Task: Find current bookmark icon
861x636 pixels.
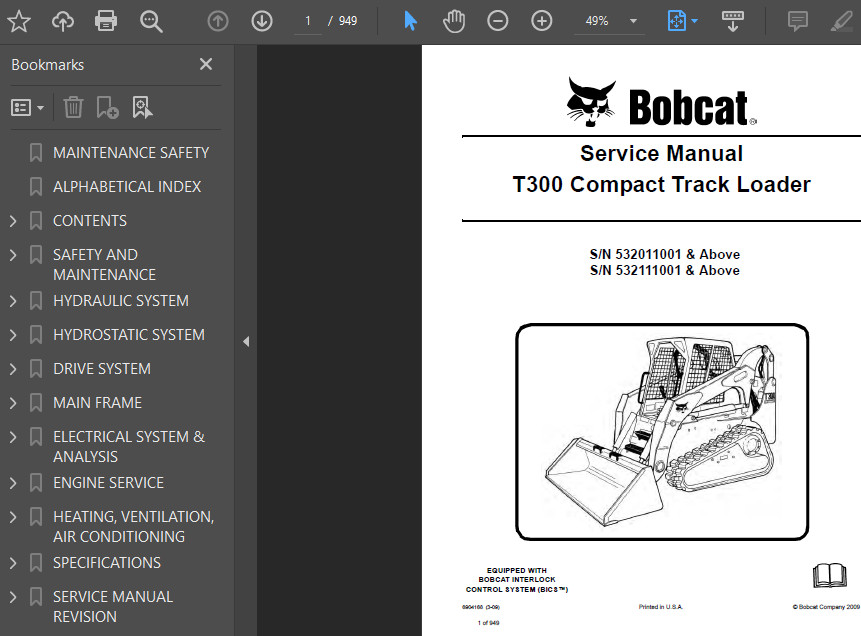Action: 142,107
